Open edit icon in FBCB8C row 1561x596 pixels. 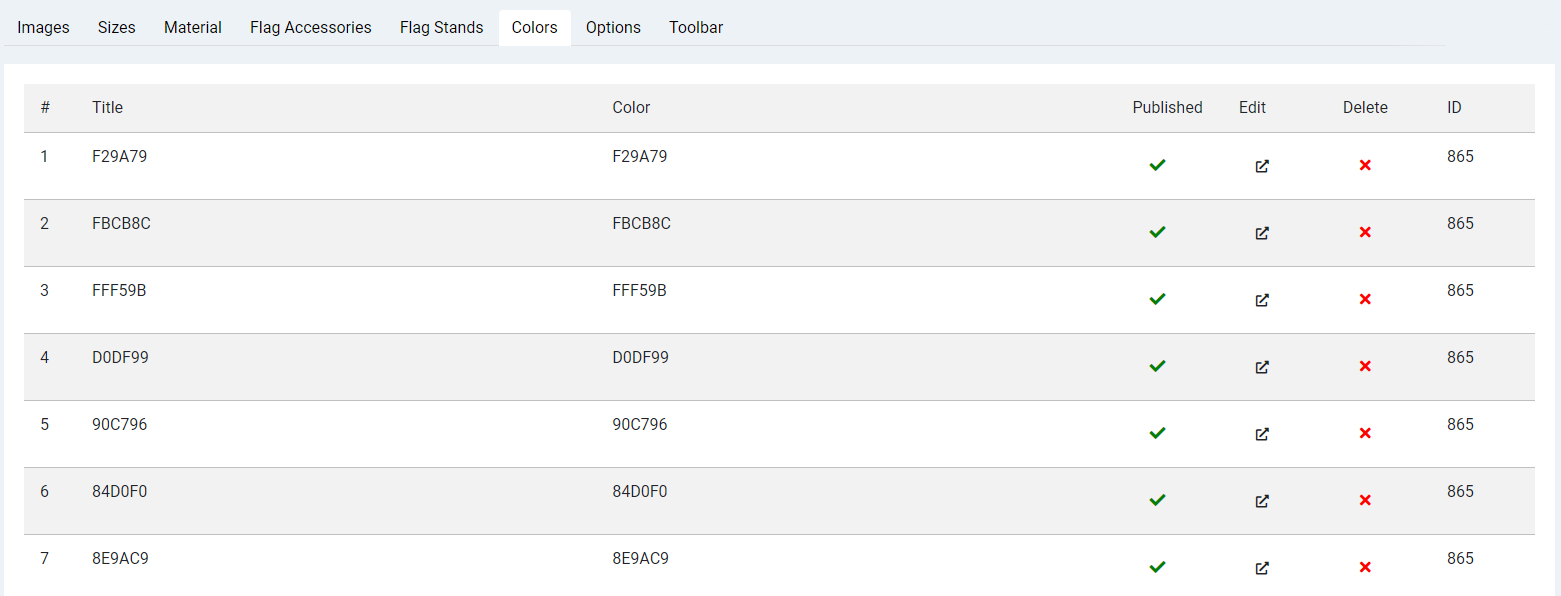[1261, 233]
